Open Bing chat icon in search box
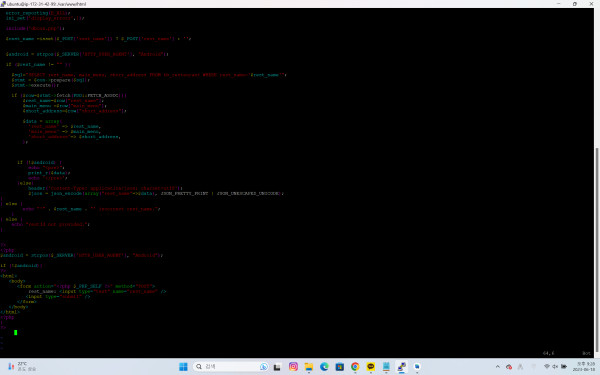Screen dimensions: 600x375 click(x=264, y=367)
